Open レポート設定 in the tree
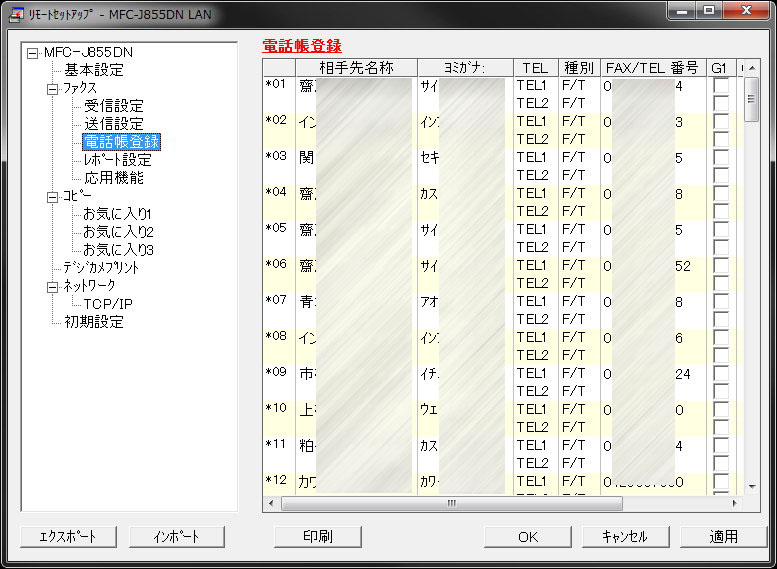This screenshot has height=569, width=777. (x=117, y=160)
